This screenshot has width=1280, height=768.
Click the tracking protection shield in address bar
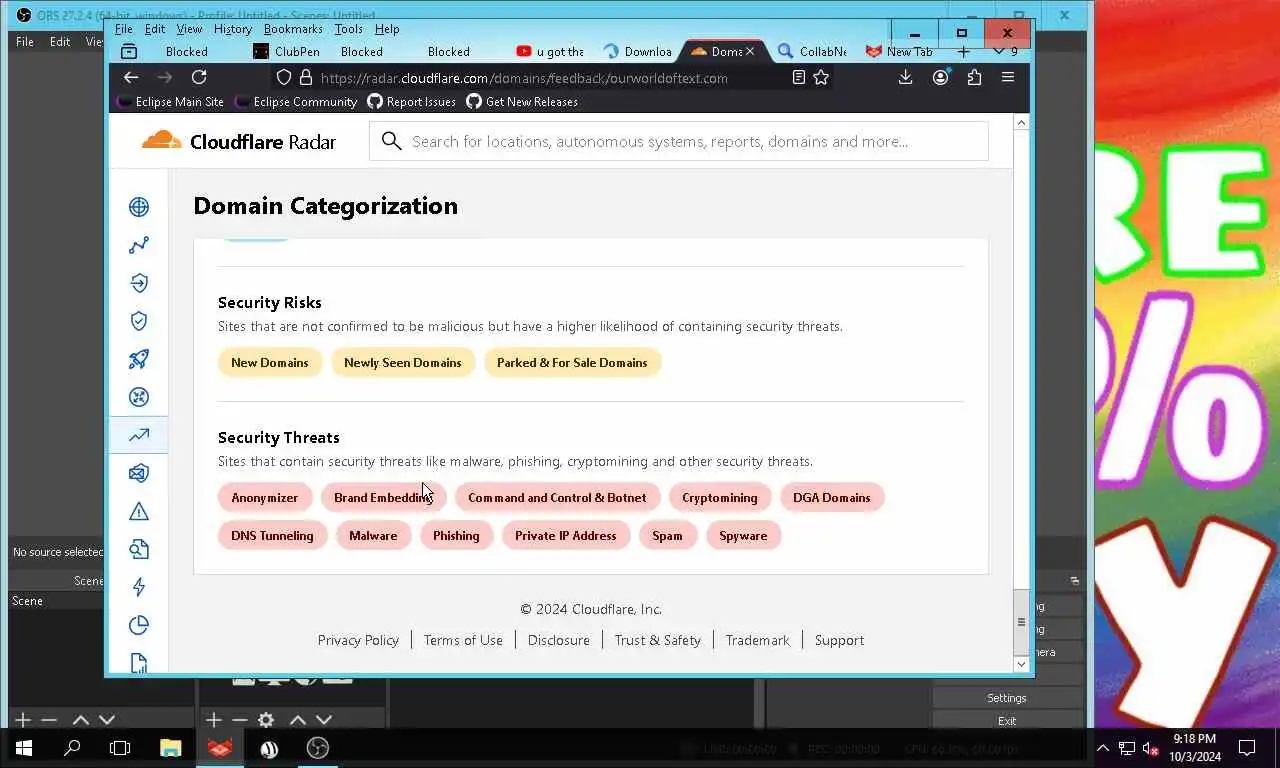(284, 77)
